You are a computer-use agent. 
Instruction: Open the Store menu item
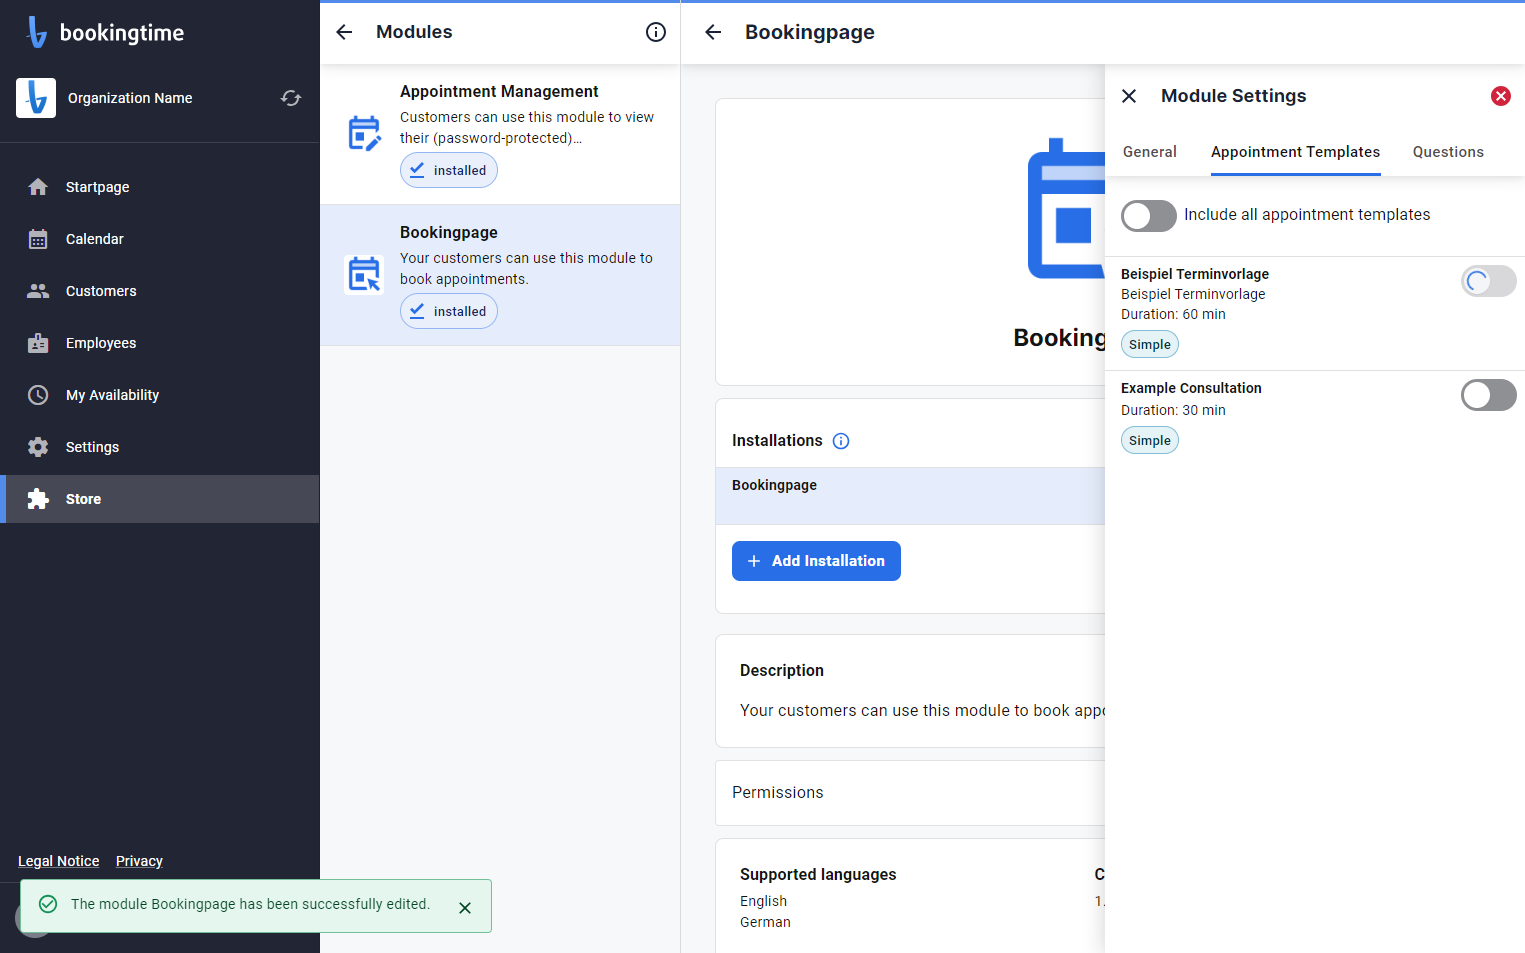pos(160,499)
